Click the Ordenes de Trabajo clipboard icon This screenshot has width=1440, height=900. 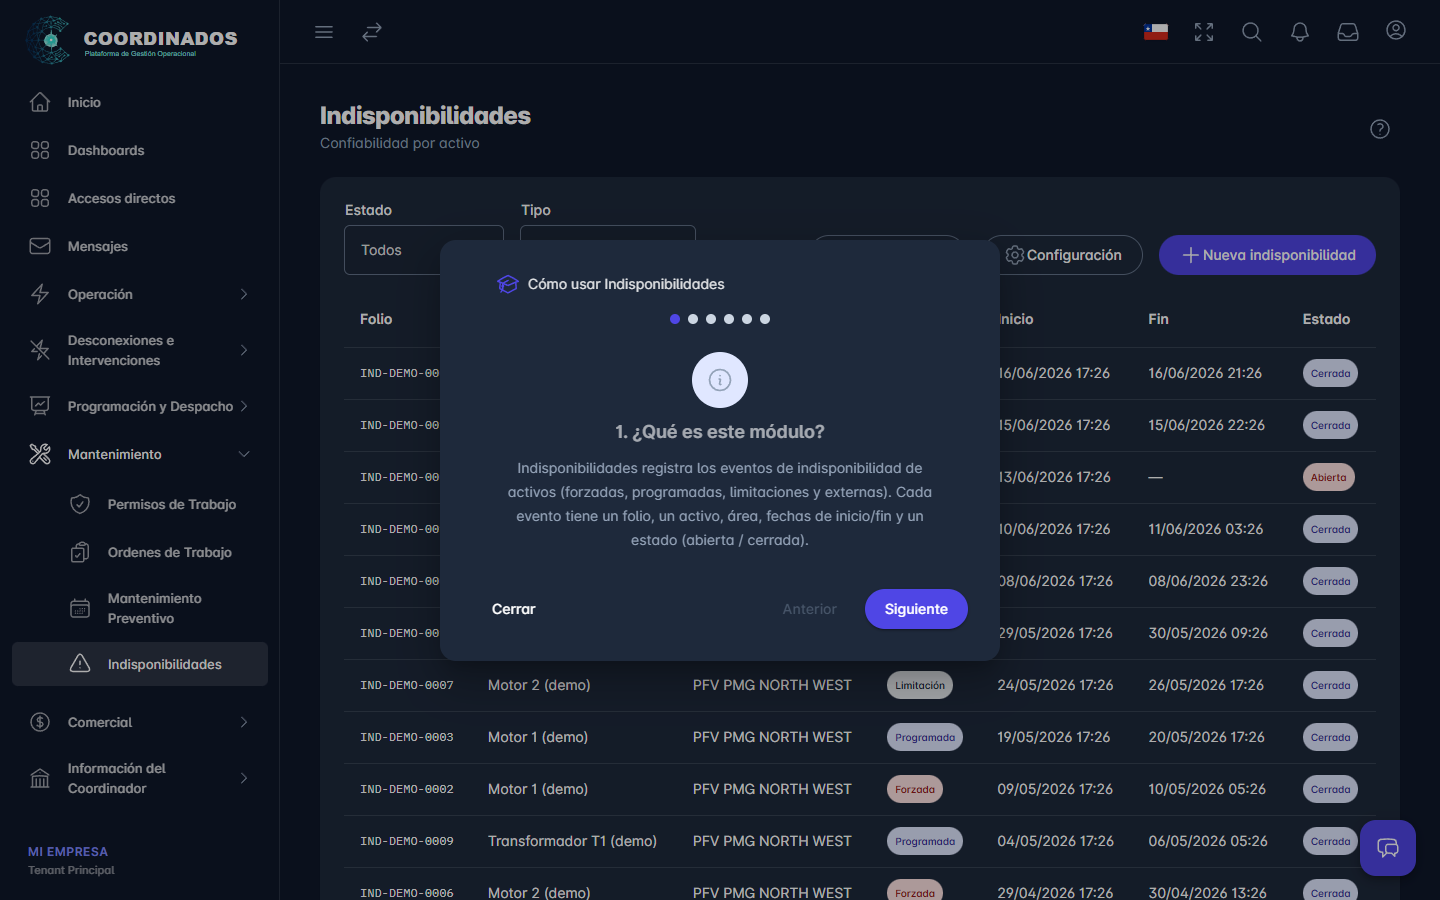80,552
